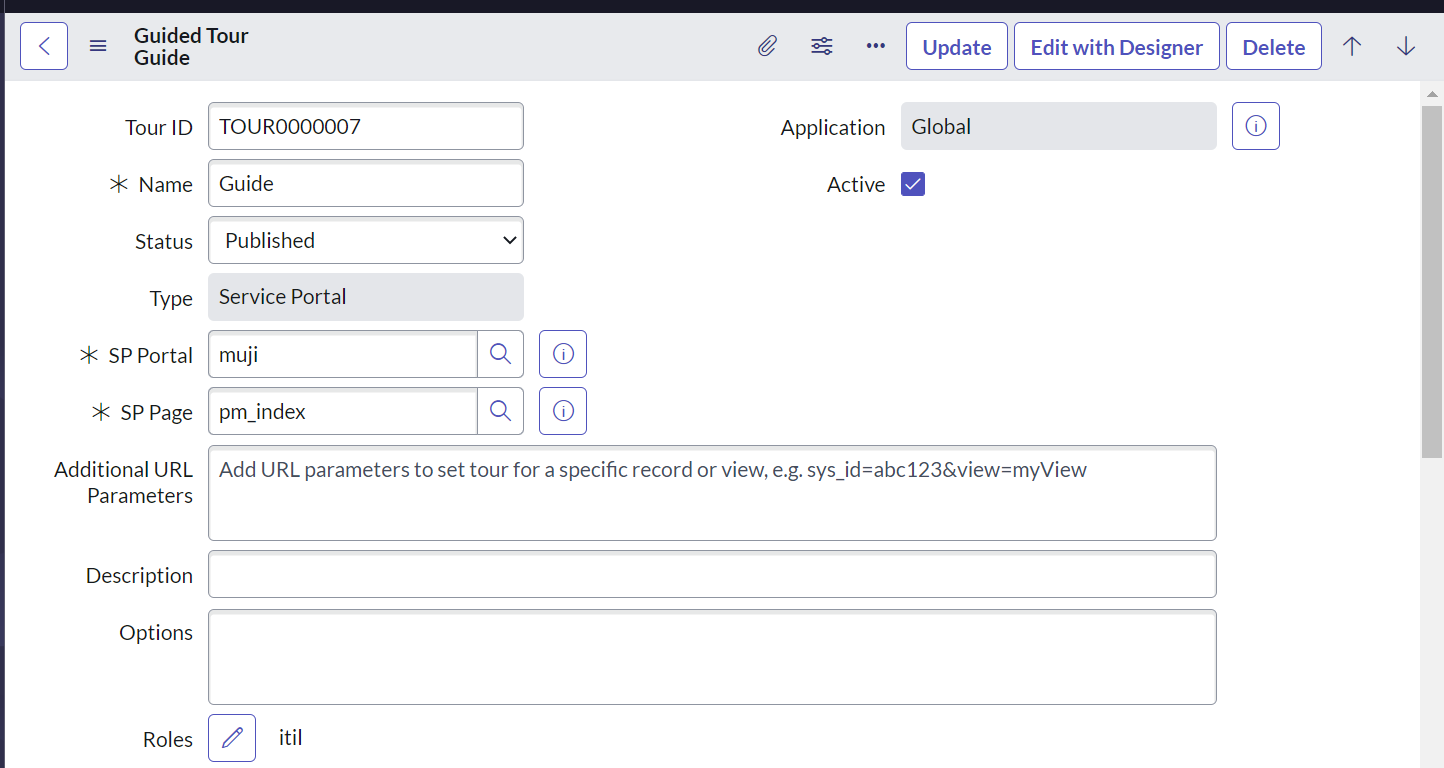
Task: Go to previous record up arrow
Action: coord(1352,47)
